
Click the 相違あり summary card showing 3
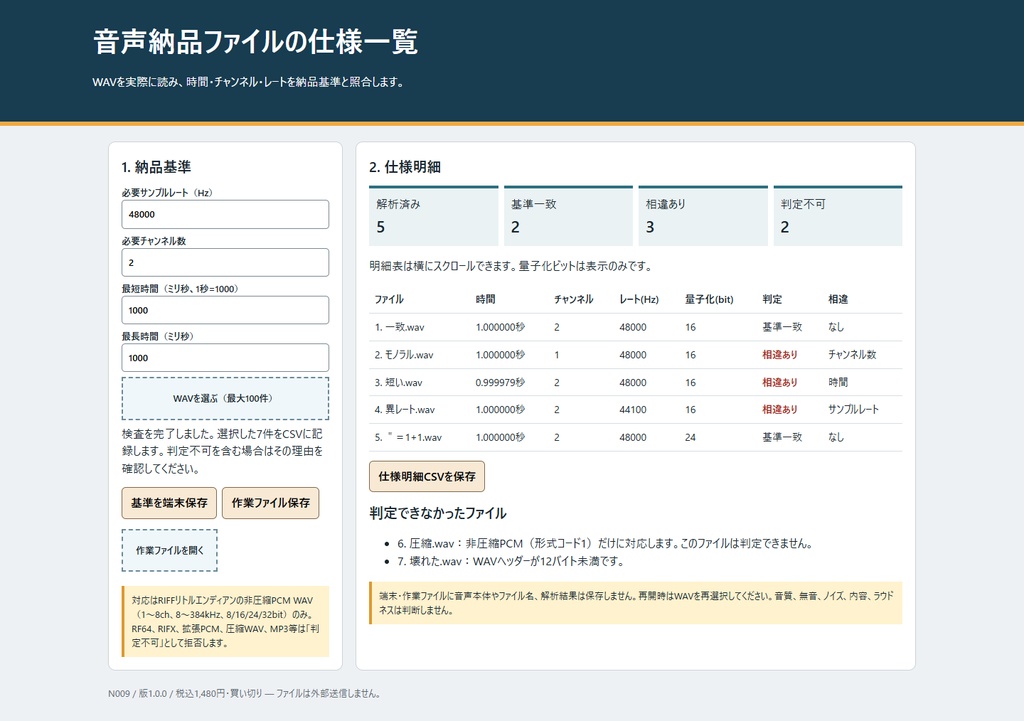(x=703, y=216)
